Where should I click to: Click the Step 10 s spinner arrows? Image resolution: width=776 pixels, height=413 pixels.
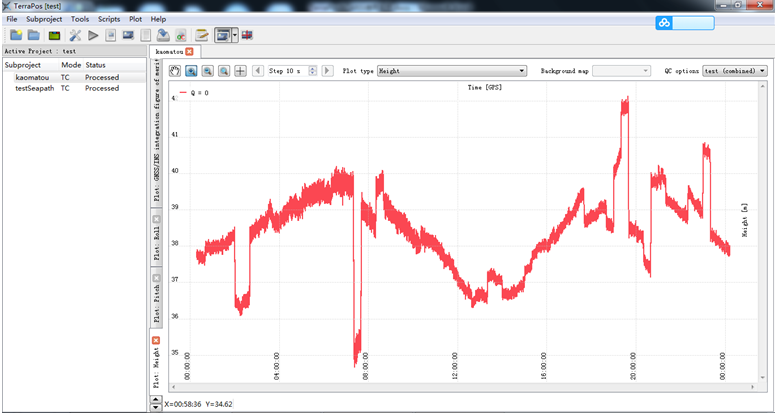click(313, 71)
